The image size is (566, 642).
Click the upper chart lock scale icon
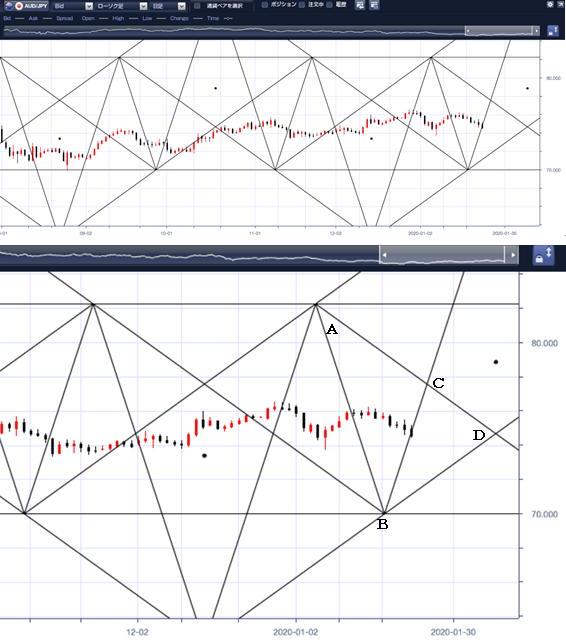click(553, 31)
